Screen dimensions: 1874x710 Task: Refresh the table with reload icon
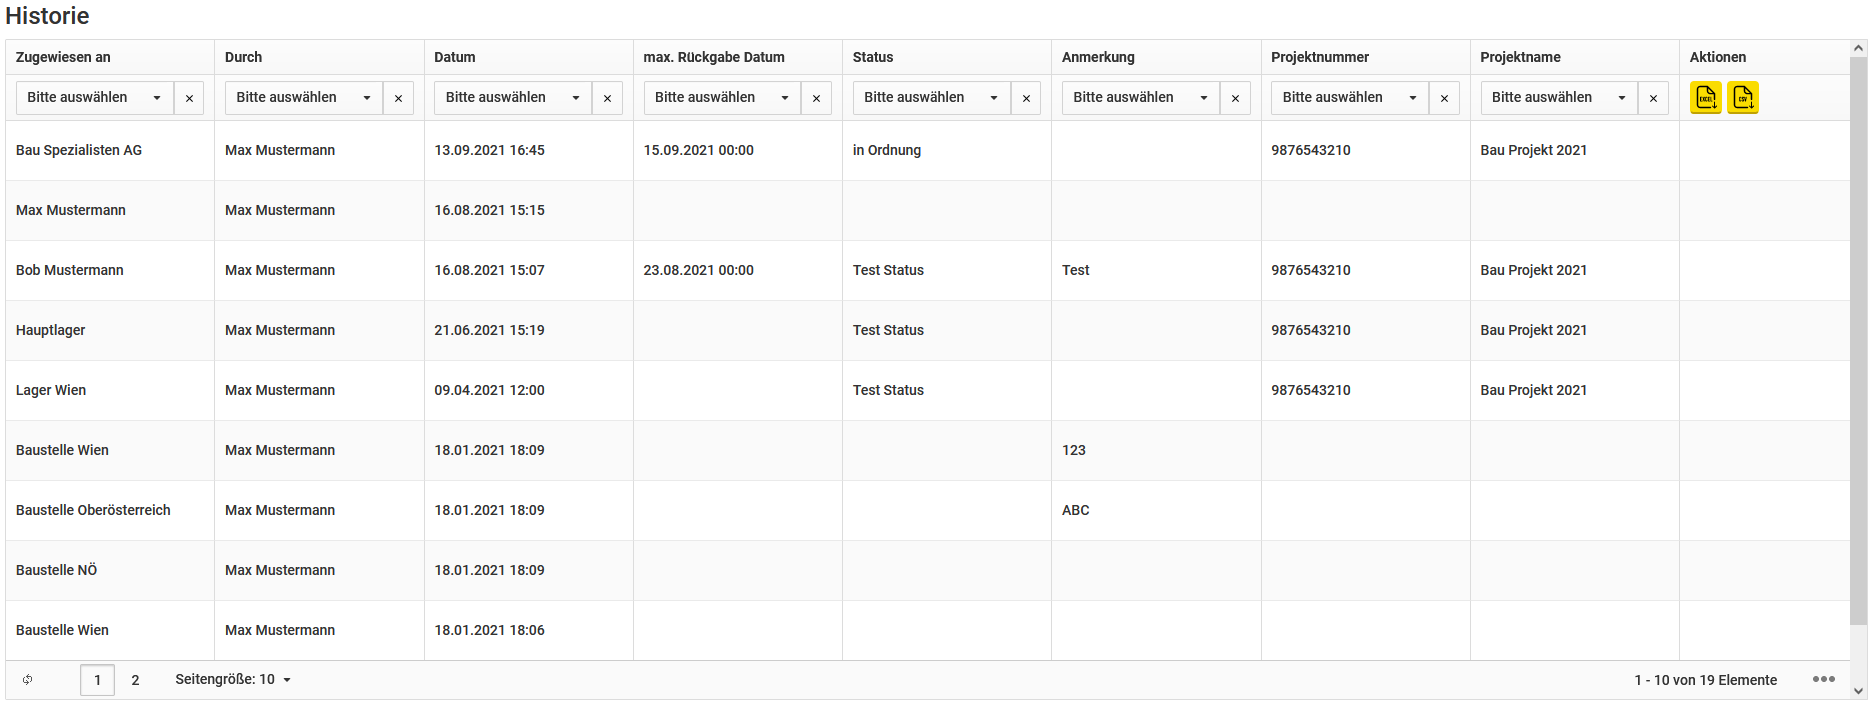[28, 680]
